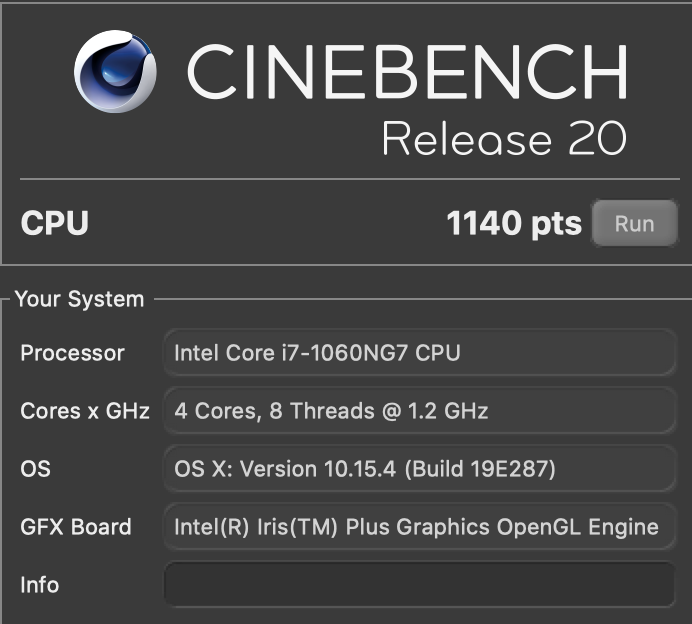The height and width of the screenshot is (624, 692).
Task: Select the OS version field
Action: coord(419,469)
